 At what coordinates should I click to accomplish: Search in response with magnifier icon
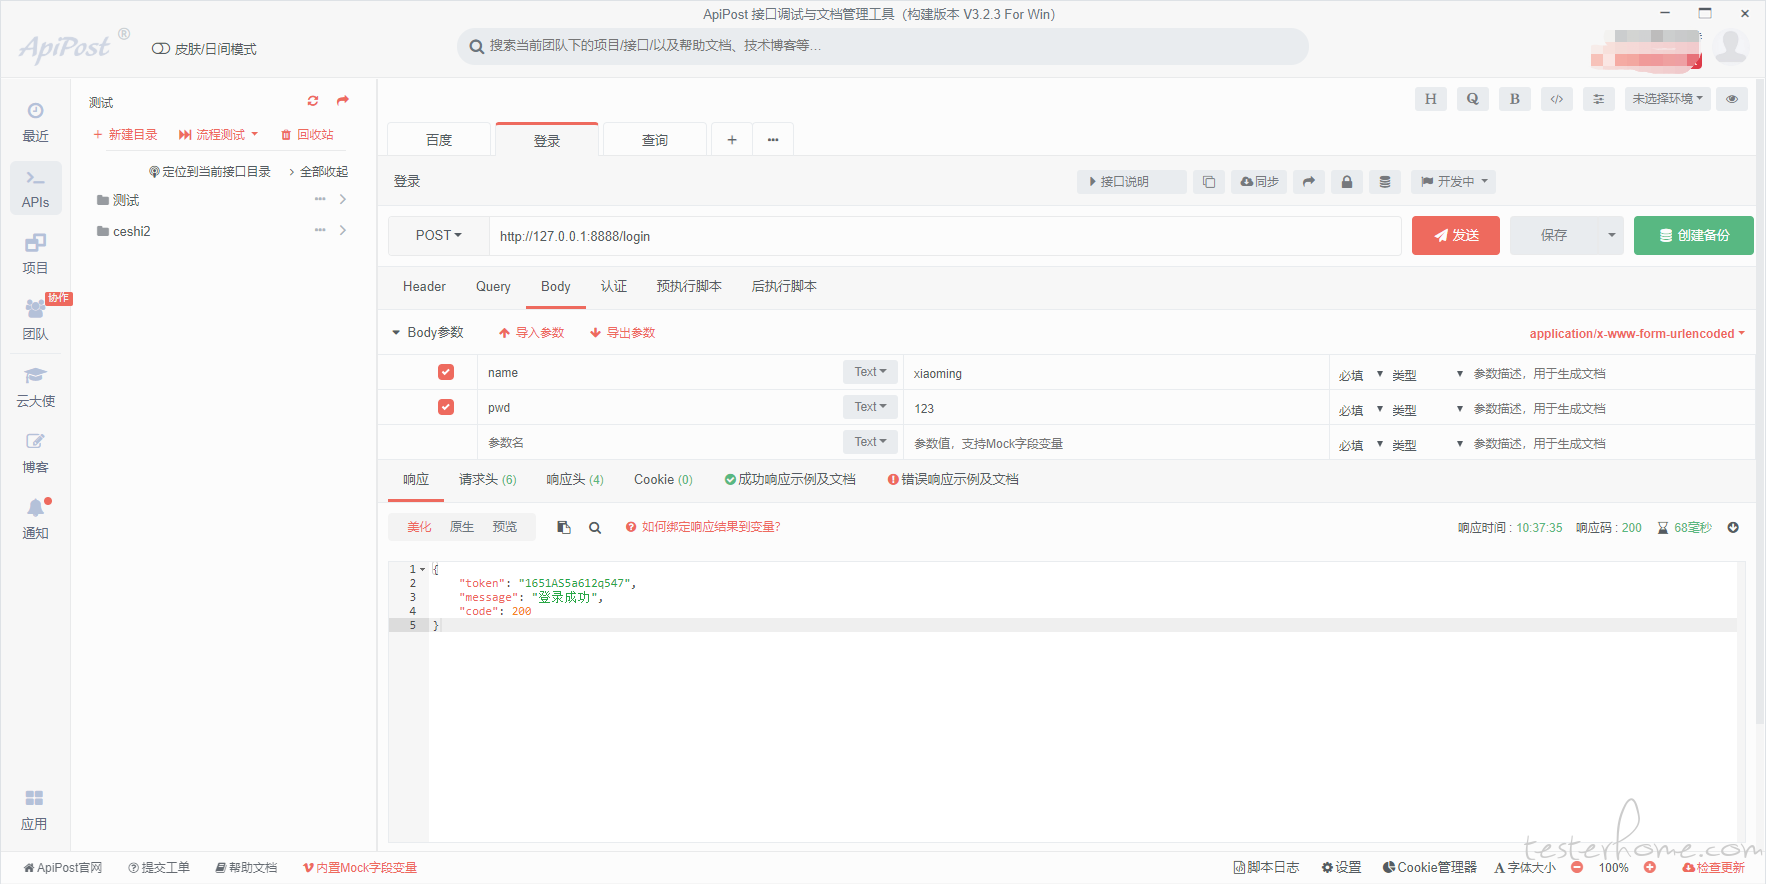click(595, 528)
